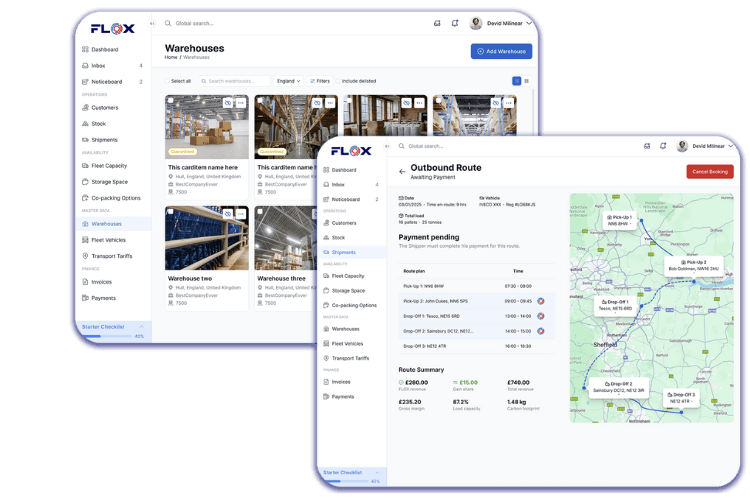Open the chat icon in the Warehouses window header
The image size is (750, 500).
tap(437, 23)
